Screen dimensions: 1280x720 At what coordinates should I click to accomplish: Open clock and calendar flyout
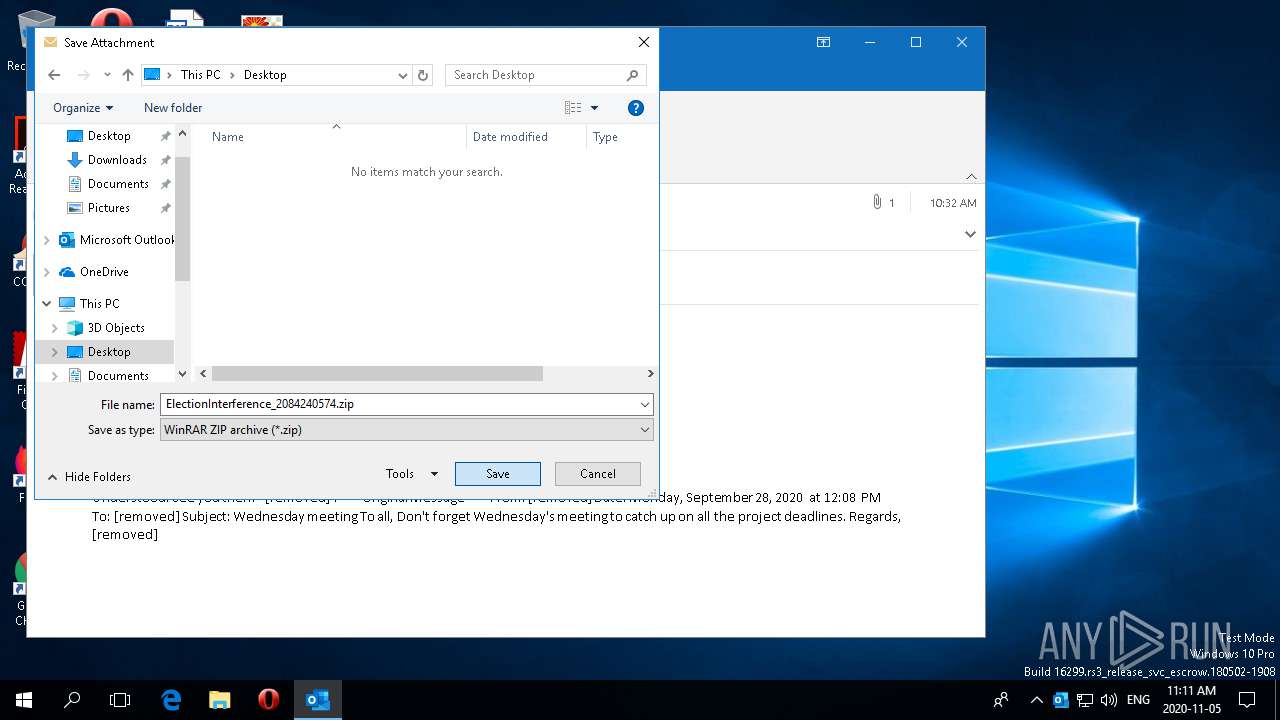[x=1191, y=700]
